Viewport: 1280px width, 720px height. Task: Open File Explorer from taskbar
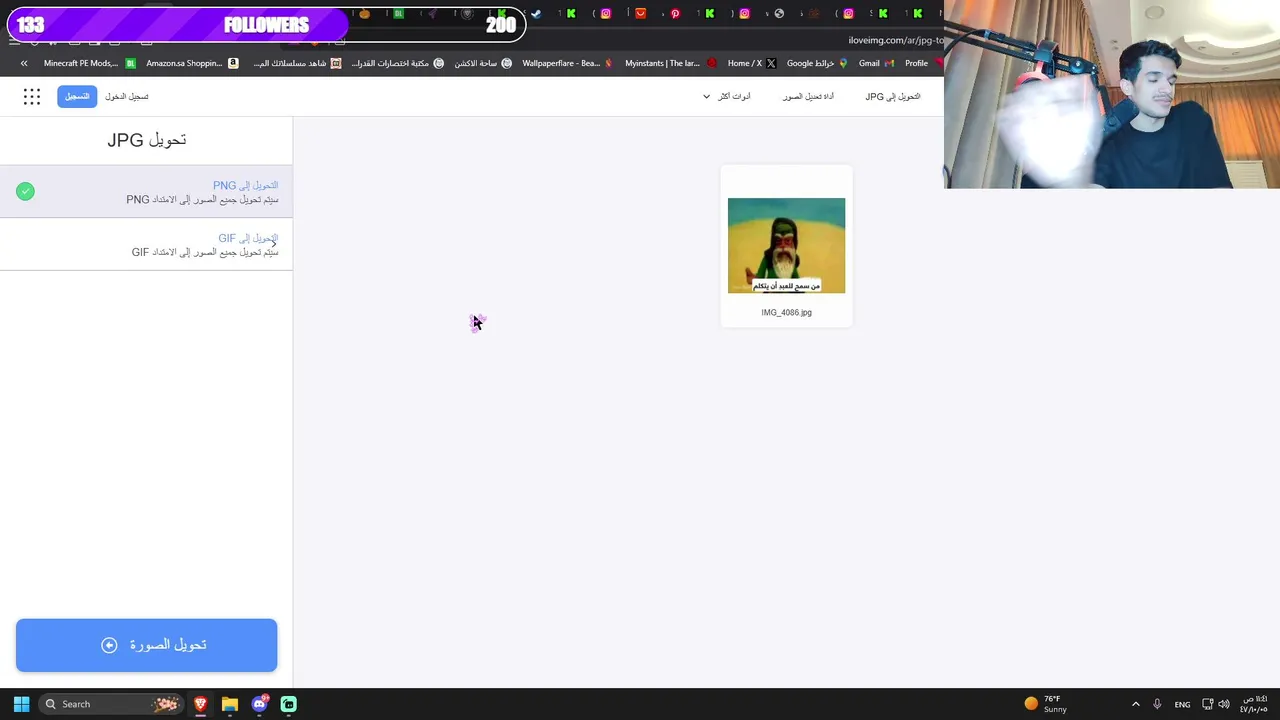pos(230,704)
